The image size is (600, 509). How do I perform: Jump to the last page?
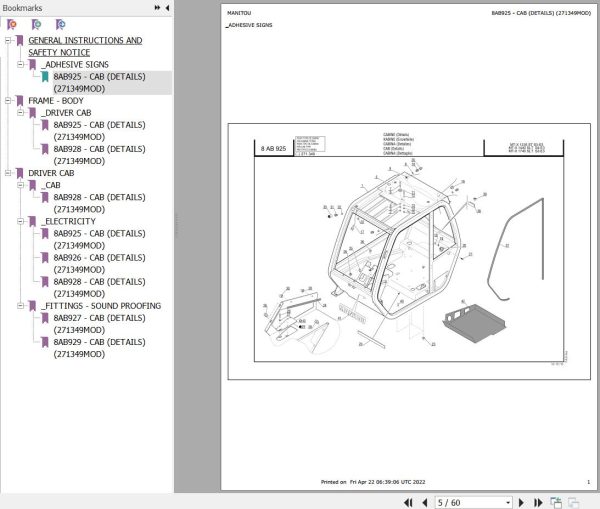tap(538, 502)
